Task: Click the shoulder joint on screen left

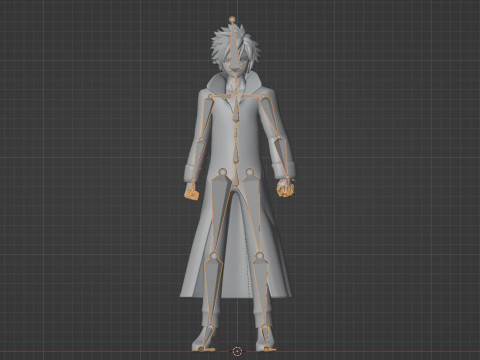Action: pyautogui.click(x=210, y=97)
